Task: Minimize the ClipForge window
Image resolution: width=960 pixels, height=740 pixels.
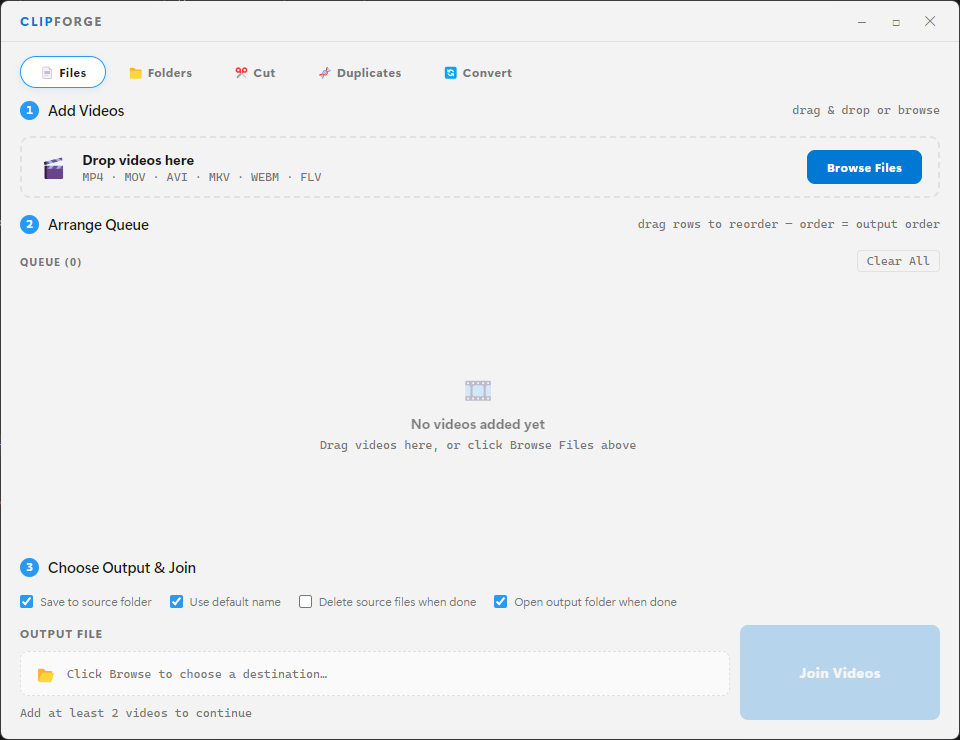Action: click(x=862, y=22)
